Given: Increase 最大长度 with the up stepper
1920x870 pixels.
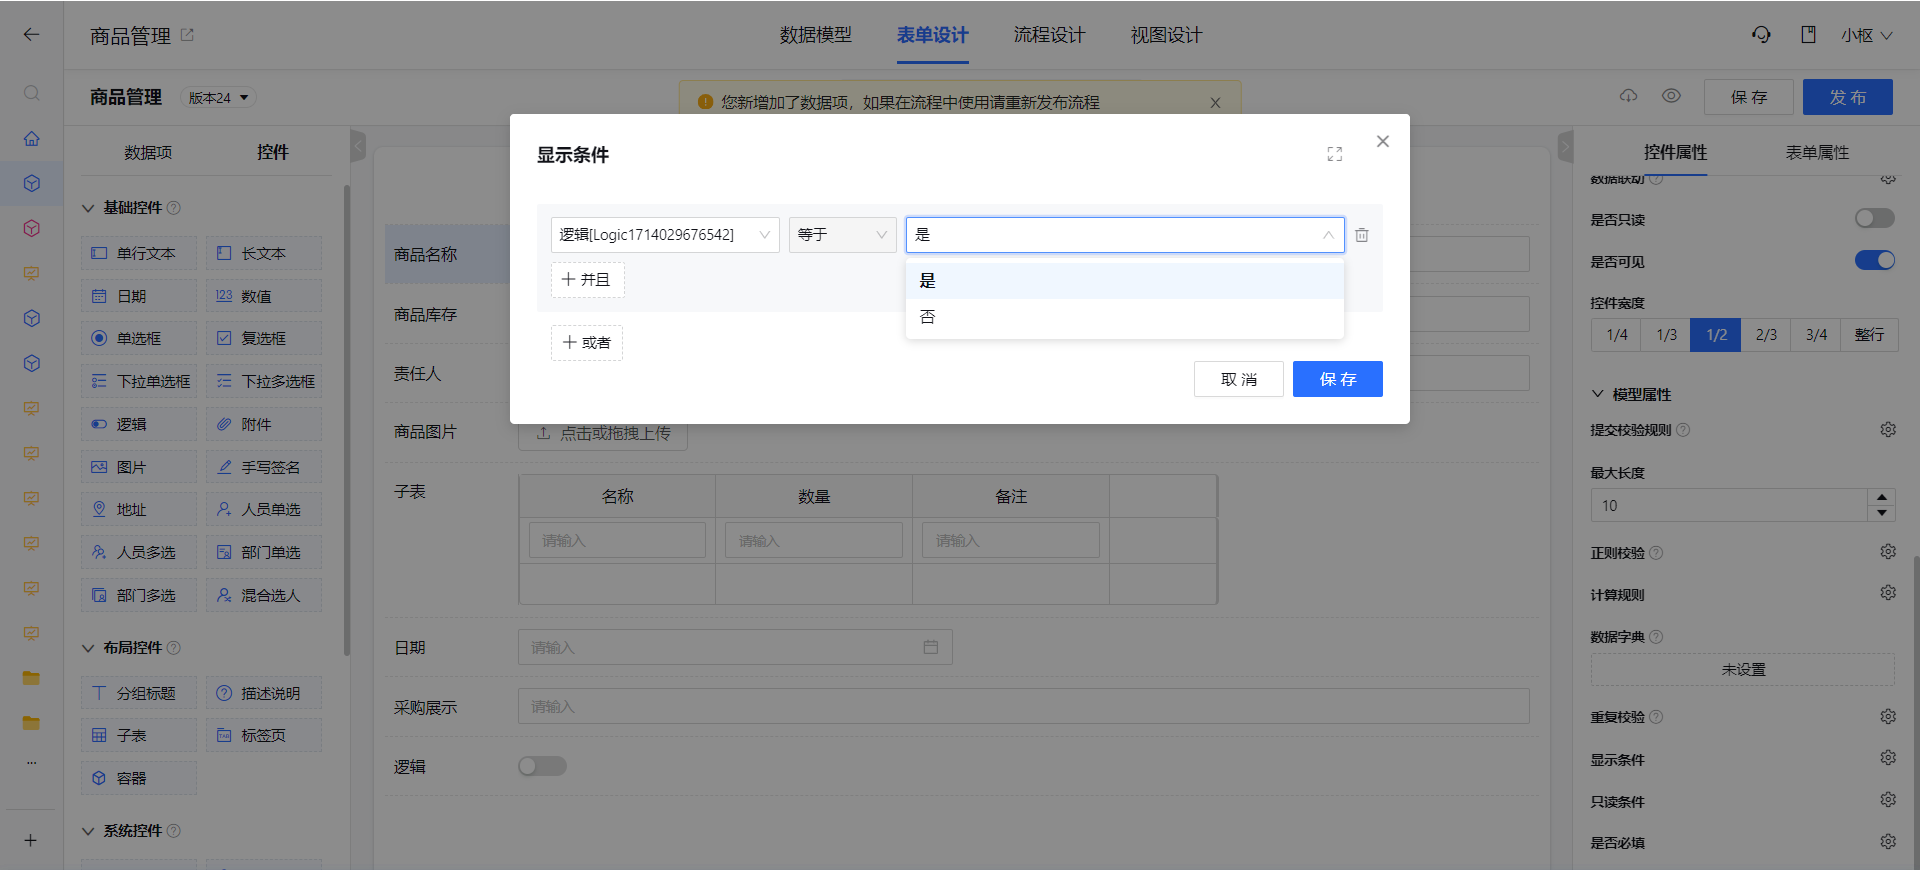Looking at the screenshot, I should click(x=1882, y=497).
